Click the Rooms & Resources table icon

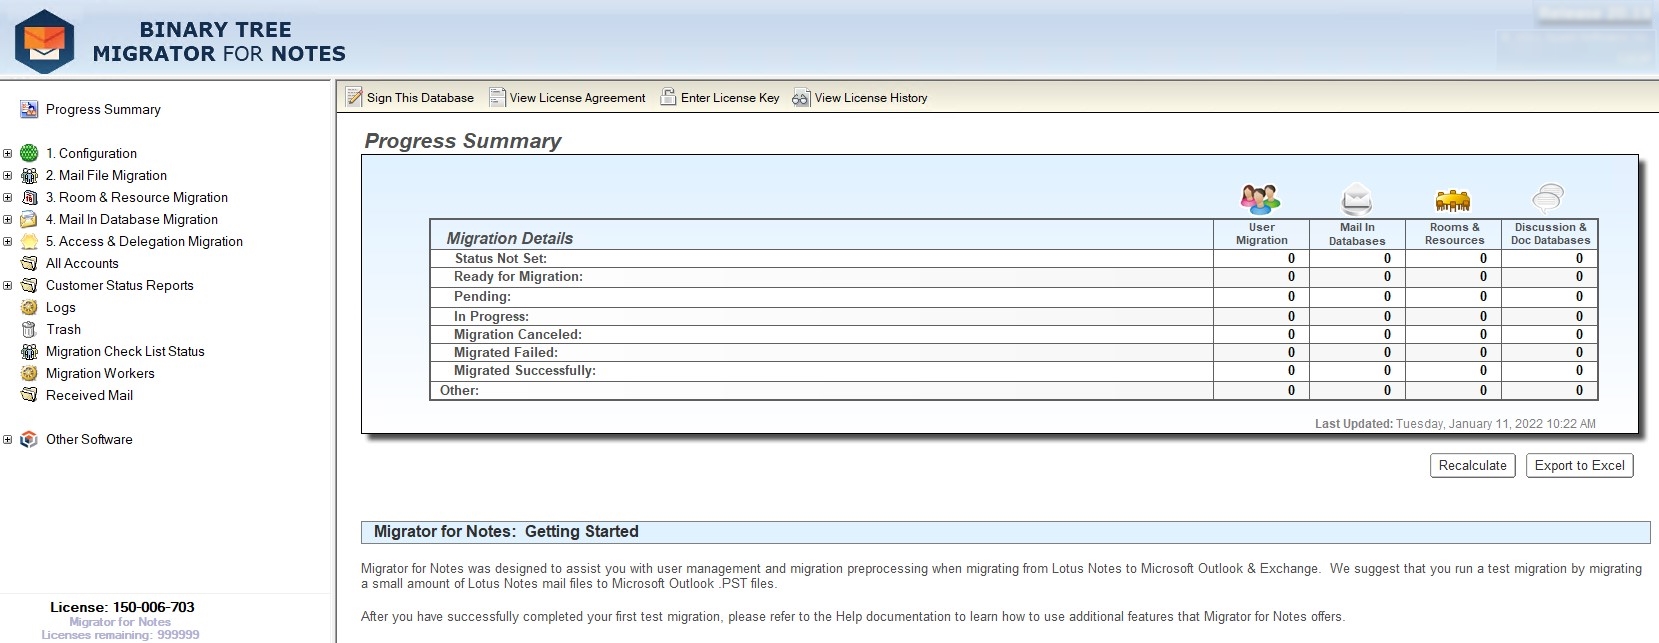(1453, 201)
